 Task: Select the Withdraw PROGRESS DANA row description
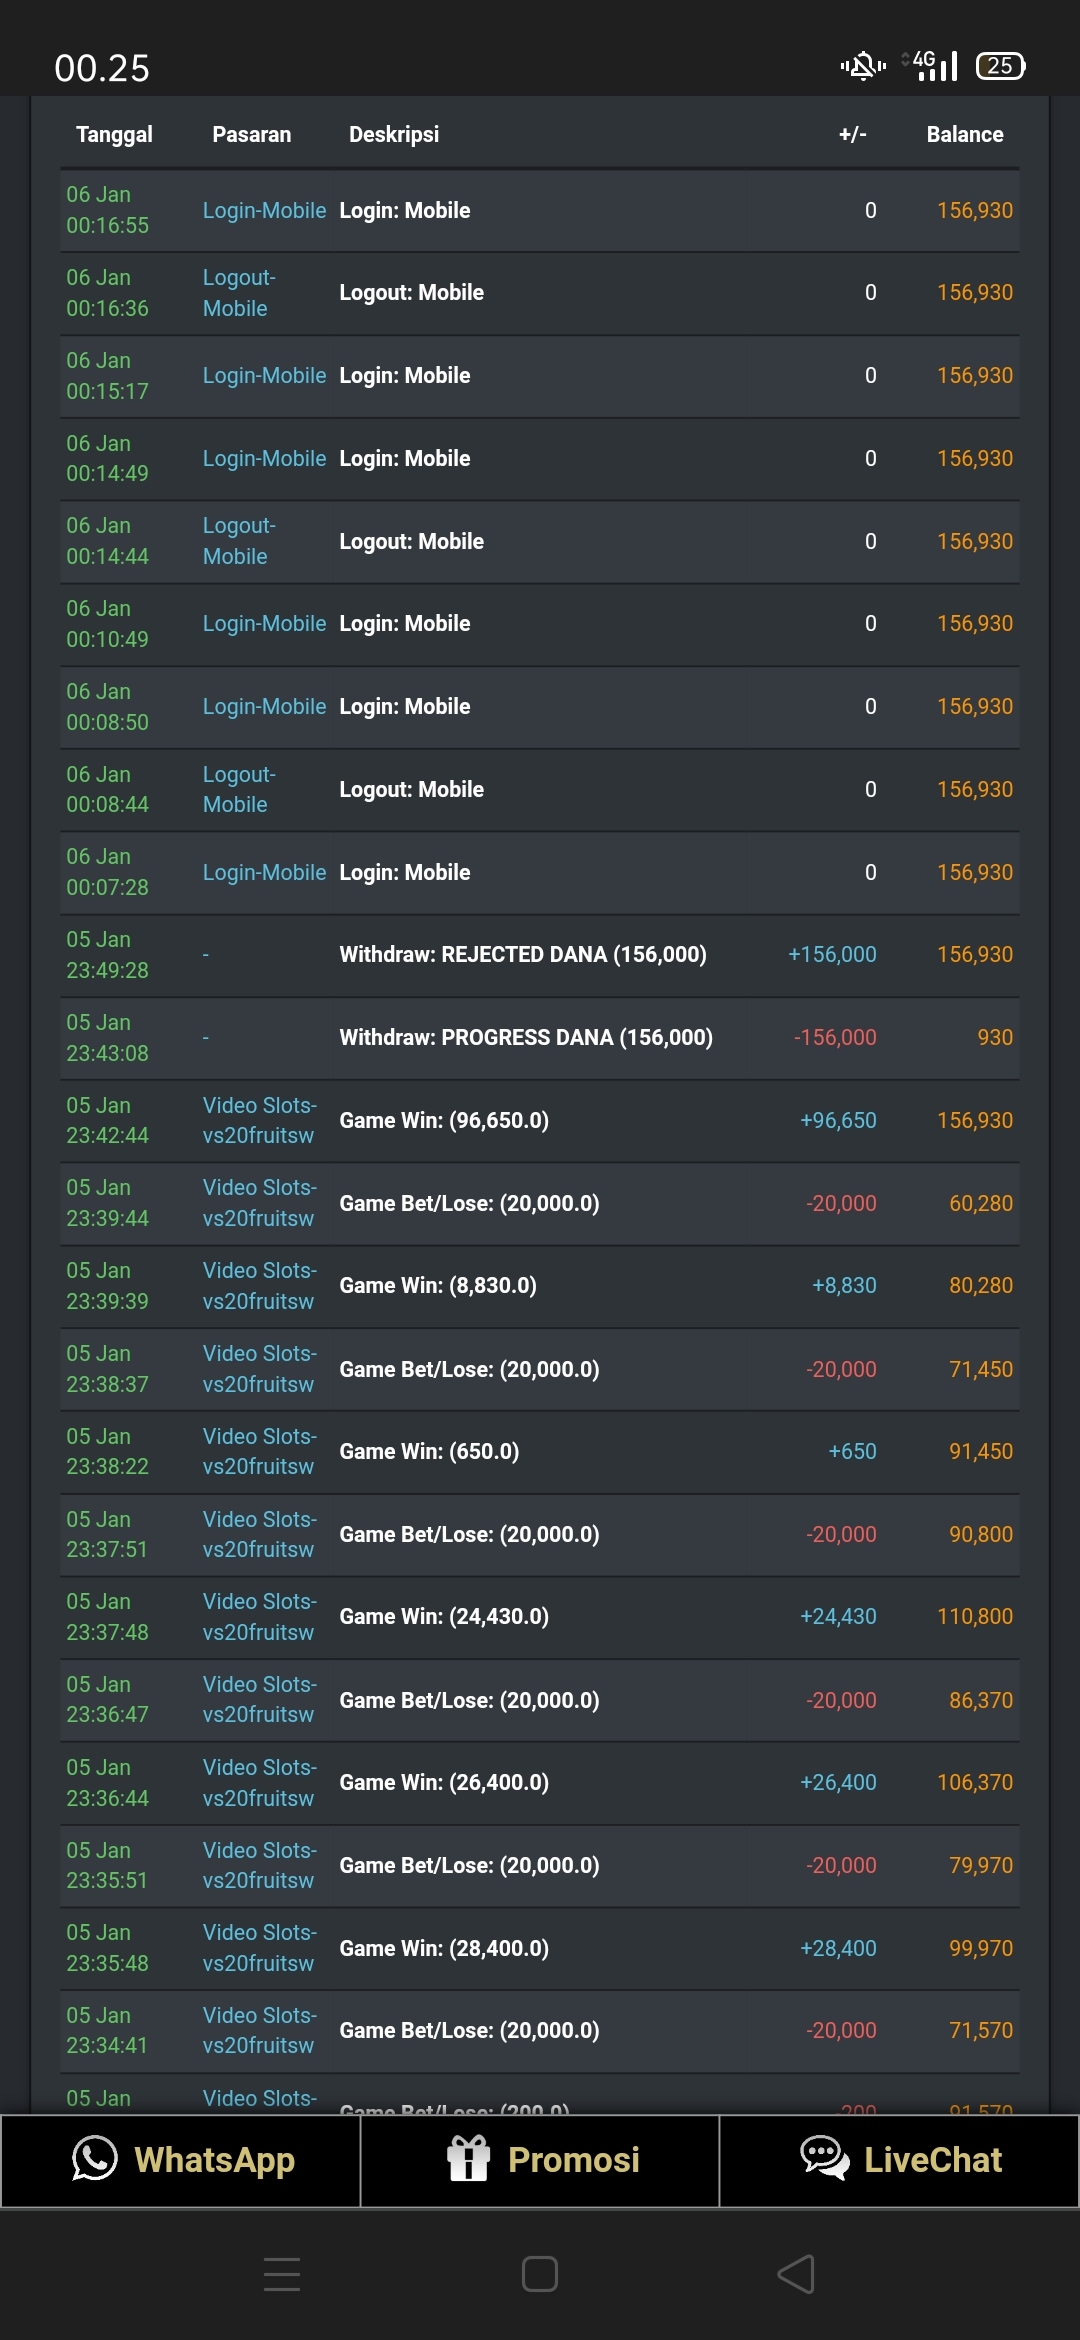pyautogui.click(x=525, y=1037)
